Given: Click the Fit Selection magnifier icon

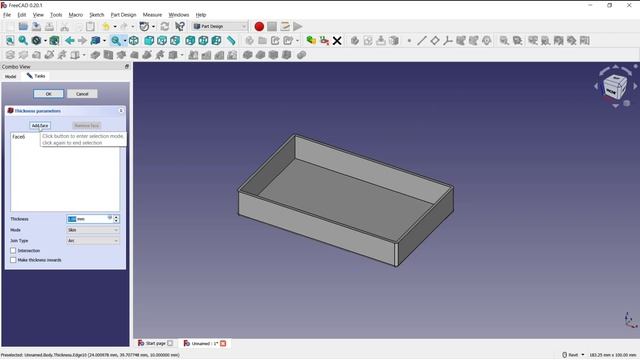Looking at the screenshot, I should 23,40.
